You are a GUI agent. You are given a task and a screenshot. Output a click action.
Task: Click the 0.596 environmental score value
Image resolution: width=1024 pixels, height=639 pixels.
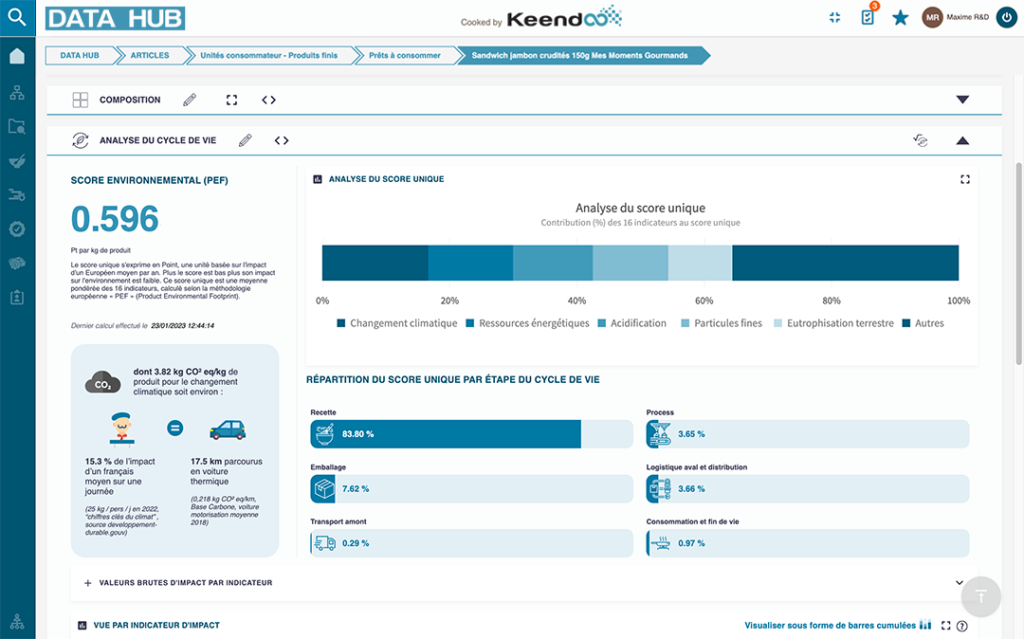pos(115,219)
